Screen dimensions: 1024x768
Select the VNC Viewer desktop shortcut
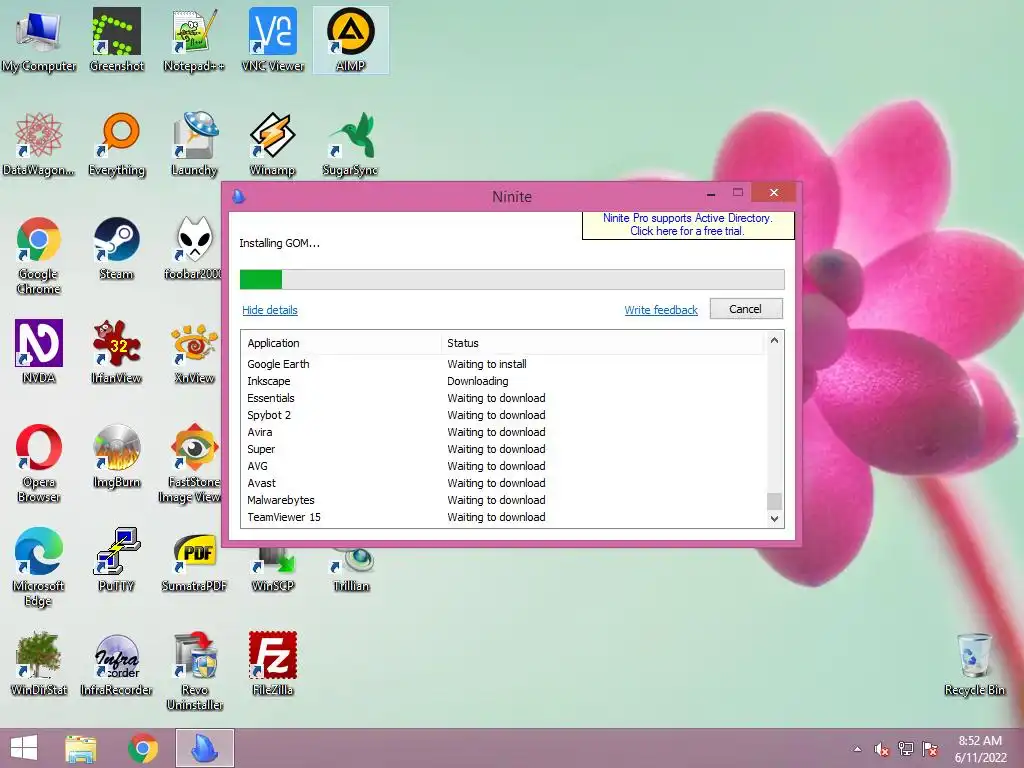(x=272, y=40)
